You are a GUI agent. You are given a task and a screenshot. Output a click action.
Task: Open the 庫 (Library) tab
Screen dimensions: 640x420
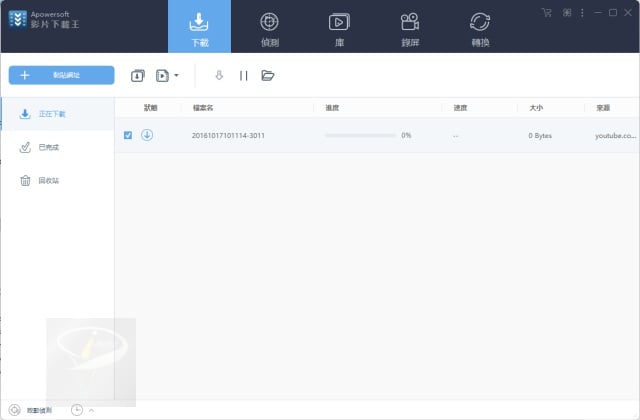click(x=339, y=29)
